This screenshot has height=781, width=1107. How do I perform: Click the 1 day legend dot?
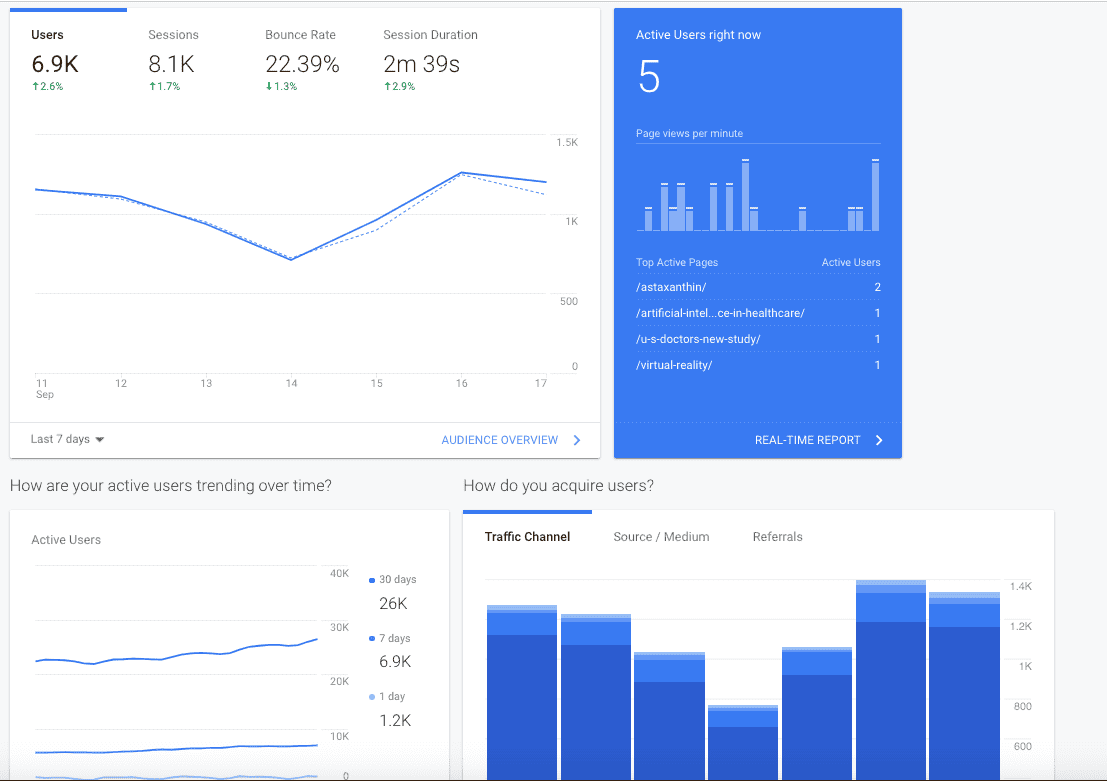click(x=372, y=697)
